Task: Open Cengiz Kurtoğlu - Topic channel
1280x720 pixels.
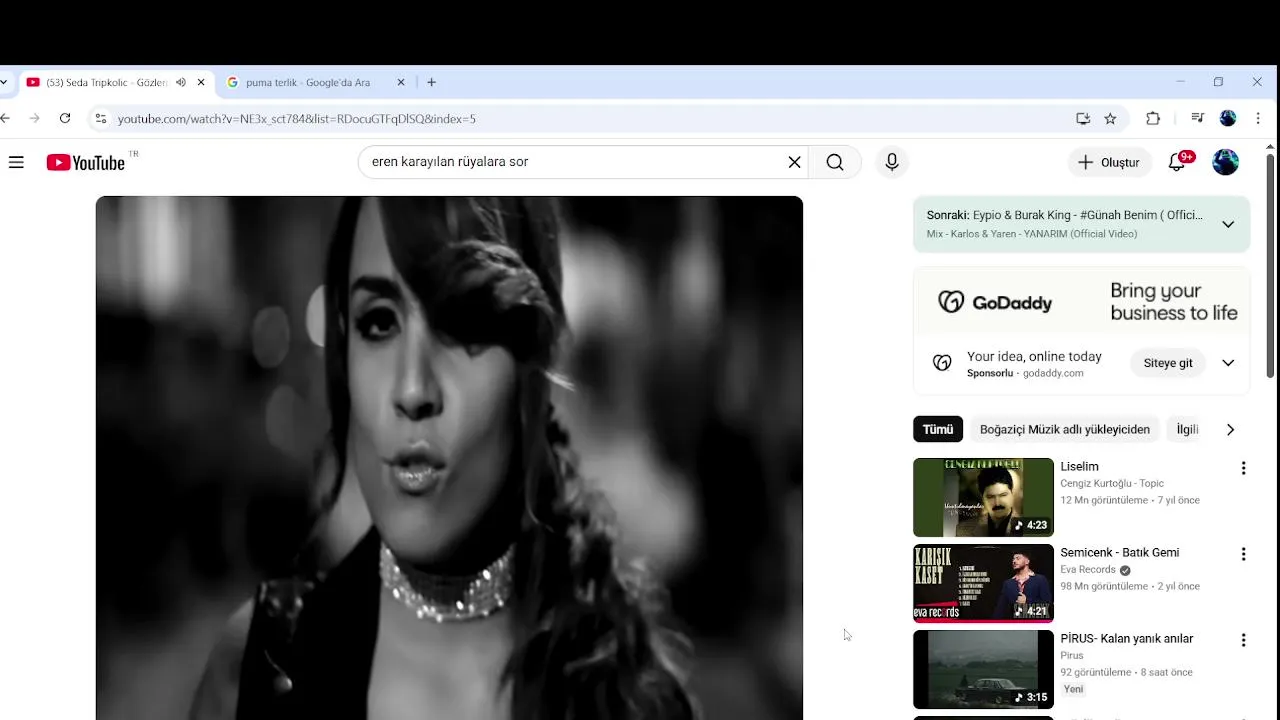Action: [1112, 483]
